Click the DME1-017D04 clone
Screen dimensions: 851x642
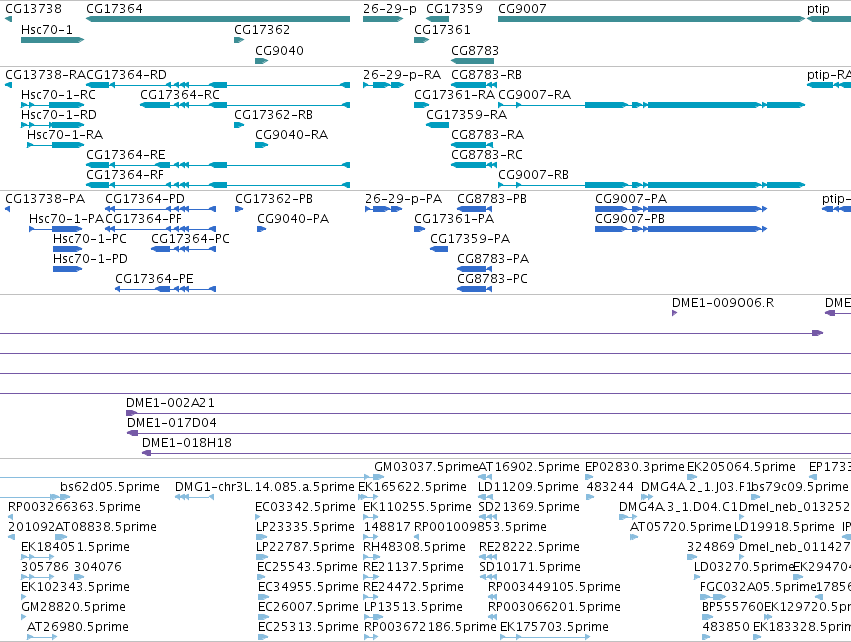[x=489, y=433]
